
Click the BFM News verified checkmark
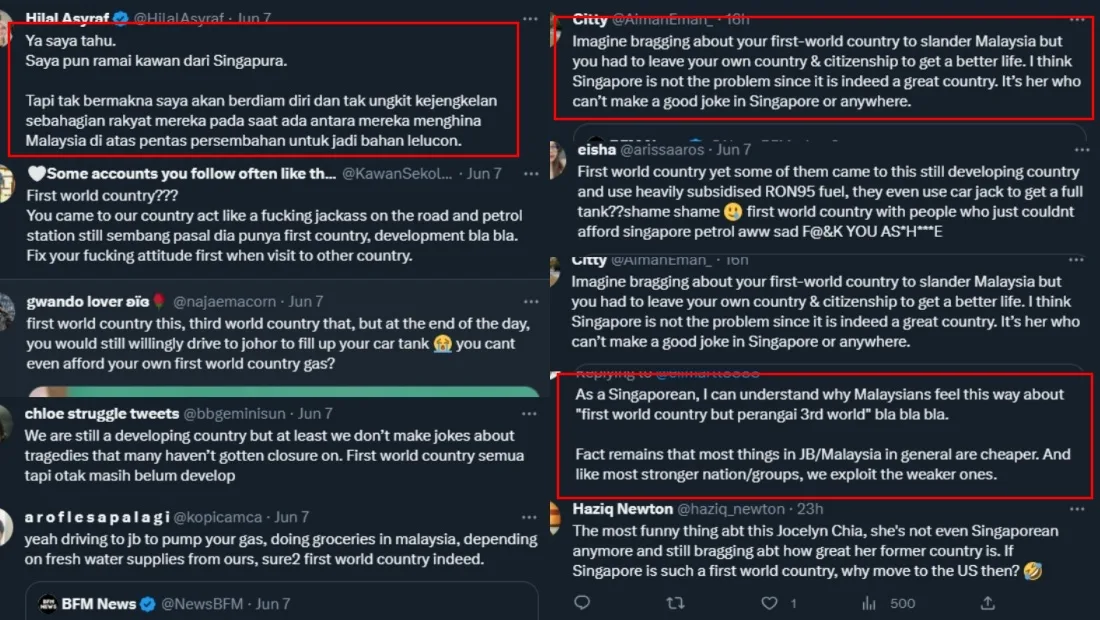147,604
